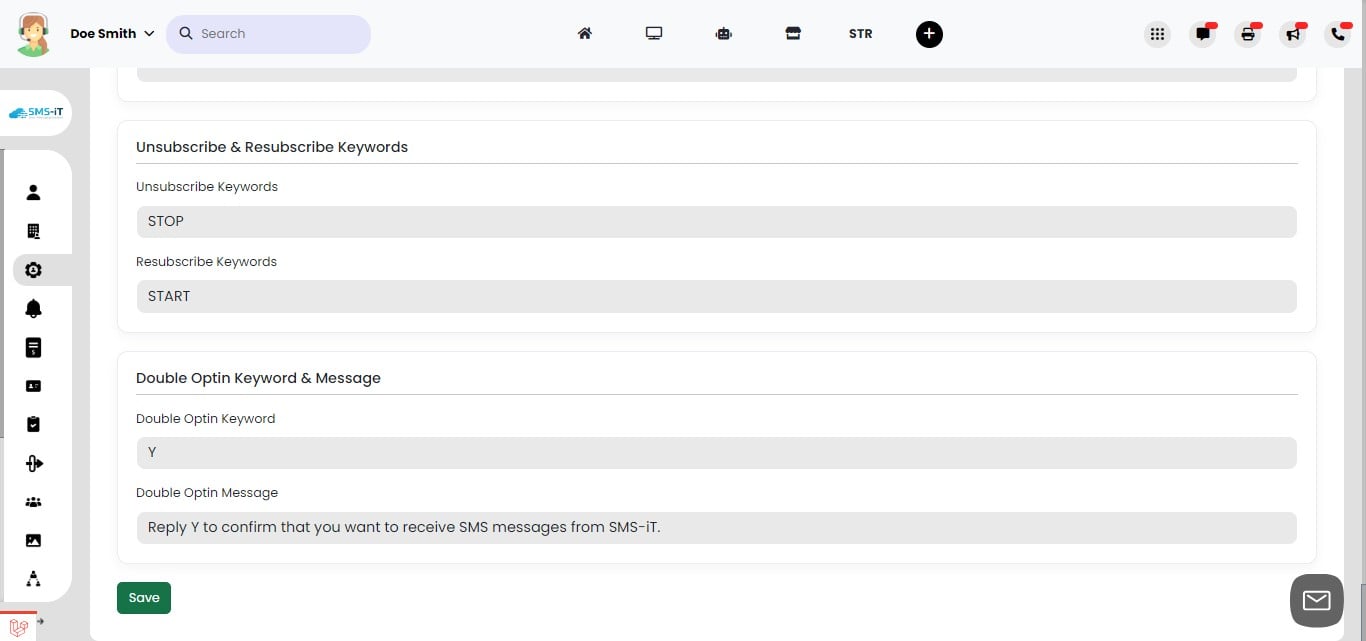Open the billing invoice sidebar icon
Viewport: 1366px width, 641px height.
(x=33, y=348)
